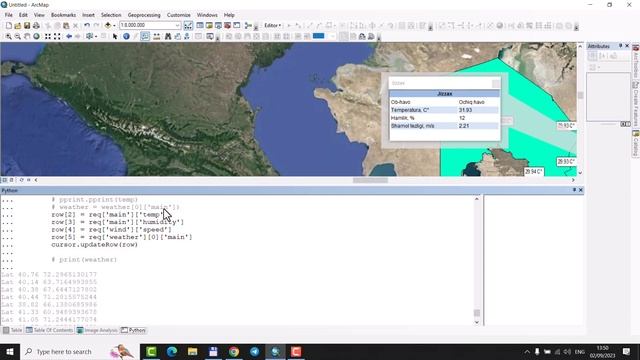Viewport: 640px width, 360px height.
Task: Close the Jizzax popup window
Action: (x=496, y=84)
